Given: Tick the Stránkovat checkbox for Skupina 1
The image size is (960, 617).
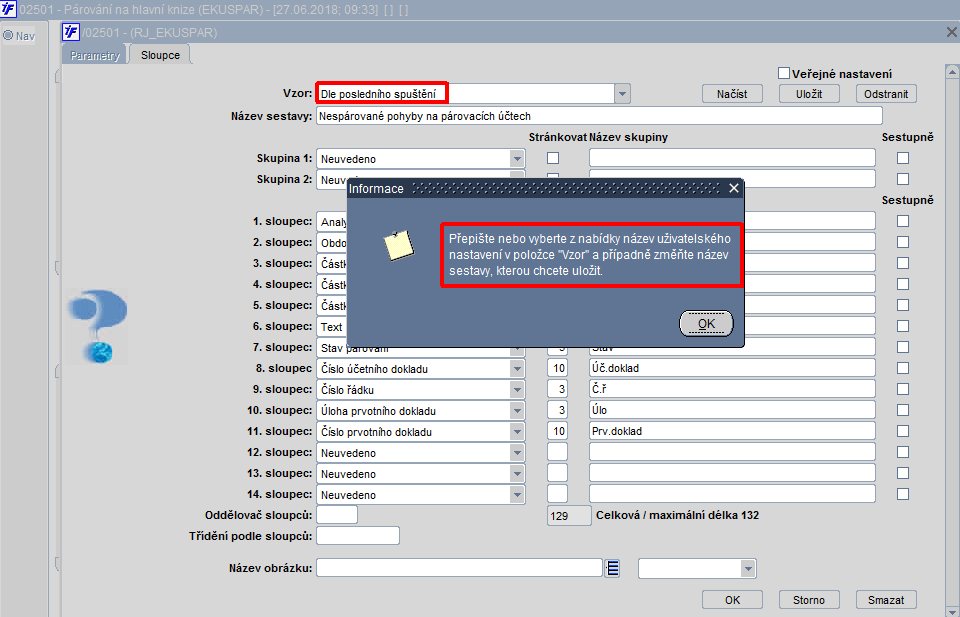Looking at the screenshot, I should pyautogui.click(x=553, y=158).
